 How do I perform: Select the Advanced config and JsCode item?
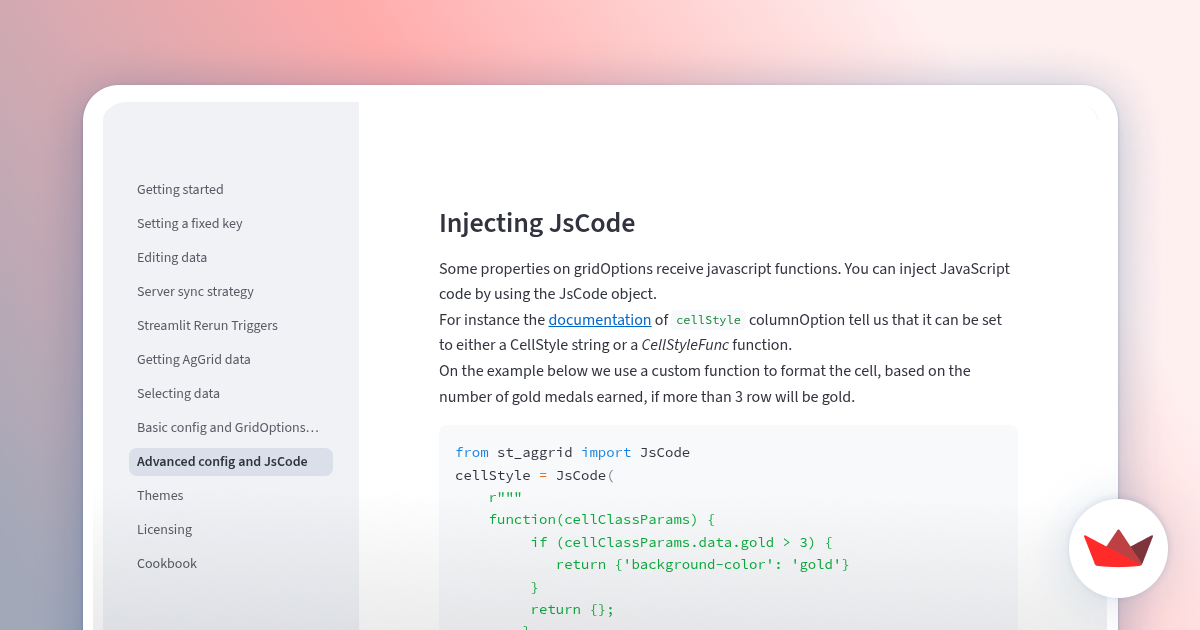point(223,461)
